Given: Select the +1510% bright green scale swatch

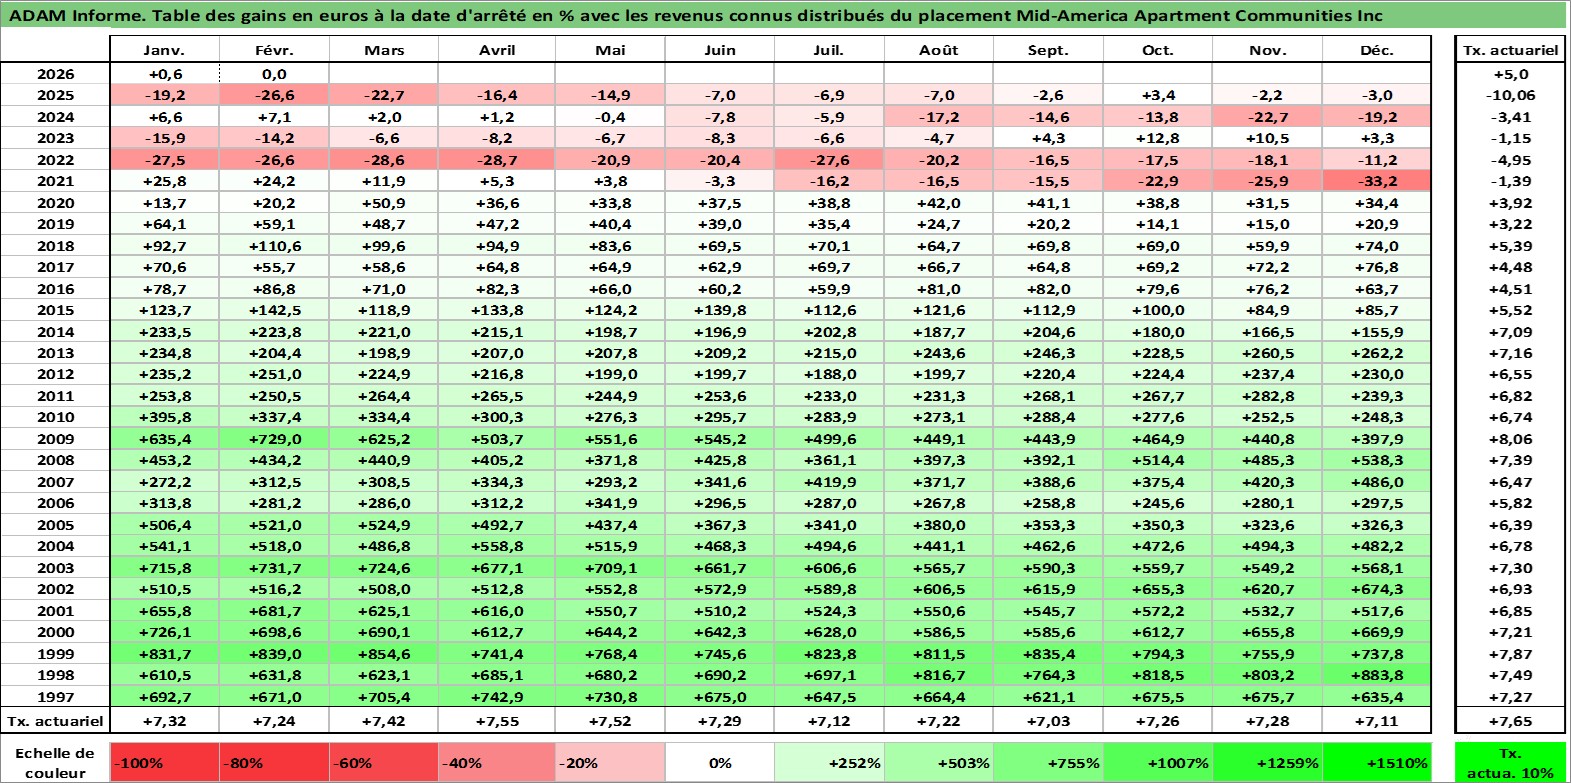Looking at the screenshot, I should tap(1376, 762).
